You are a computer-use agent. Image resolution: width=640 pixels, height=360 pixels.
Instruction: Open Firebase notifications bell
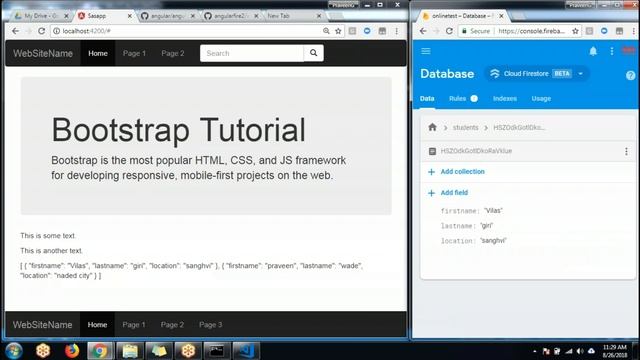[x=593, y=51]
